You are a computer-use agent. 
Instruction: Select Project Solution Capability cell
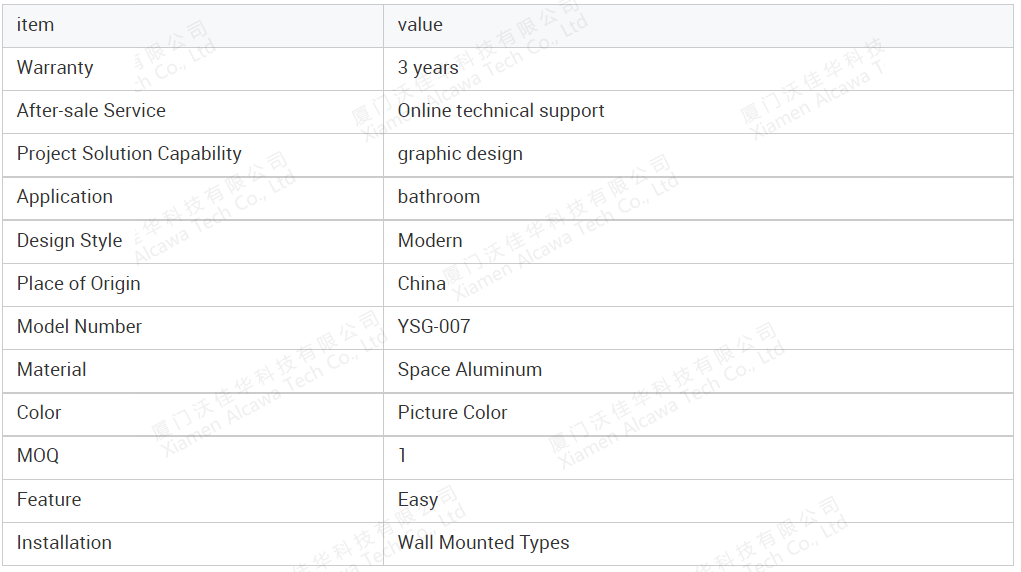[193, 154]
